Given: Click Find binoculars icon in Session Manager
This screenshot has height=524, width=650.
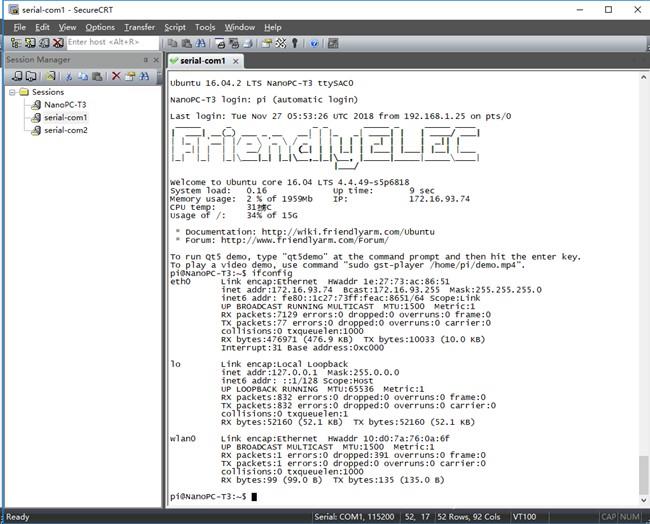Looking at the screenshot, I should (144, 76).
